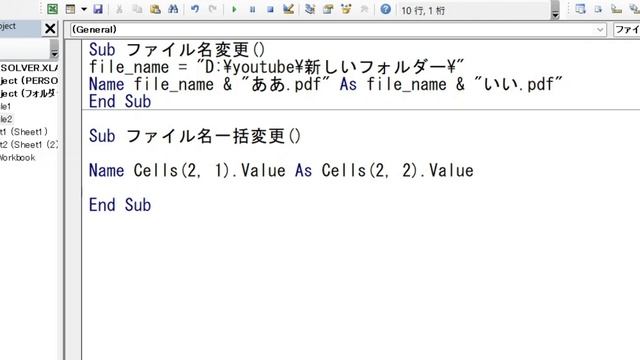Click the Copy icon

pyautogui.click(x=138, y=9)
